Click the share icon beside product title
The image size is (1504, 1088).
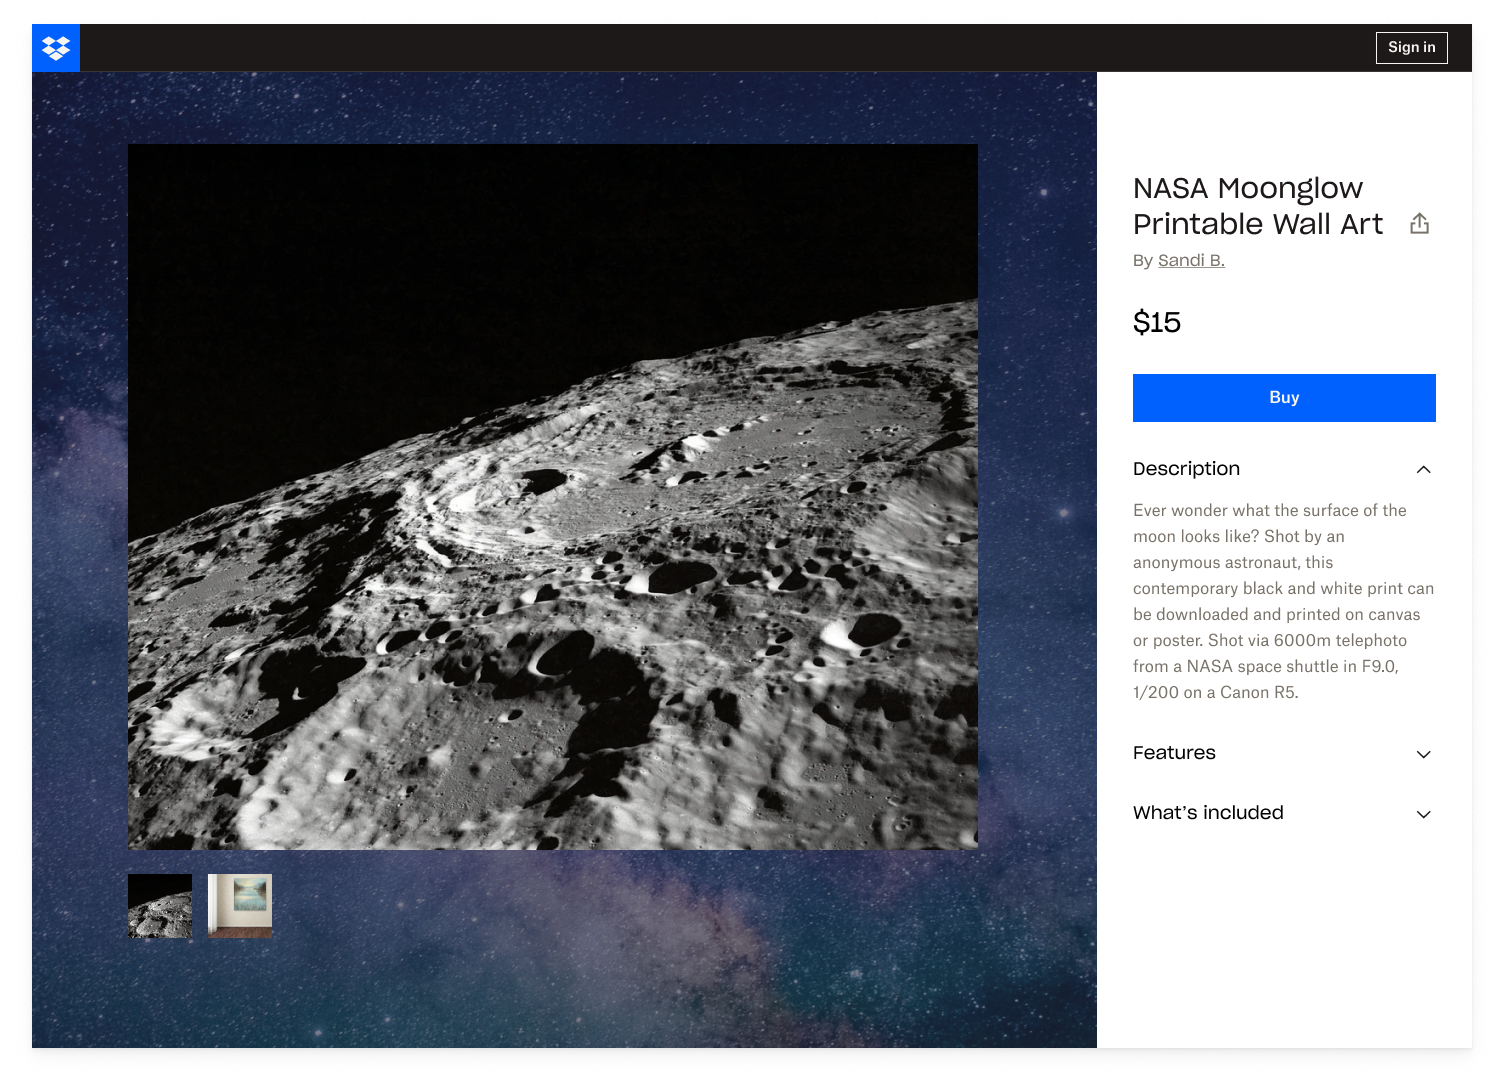coord(1419,224)
